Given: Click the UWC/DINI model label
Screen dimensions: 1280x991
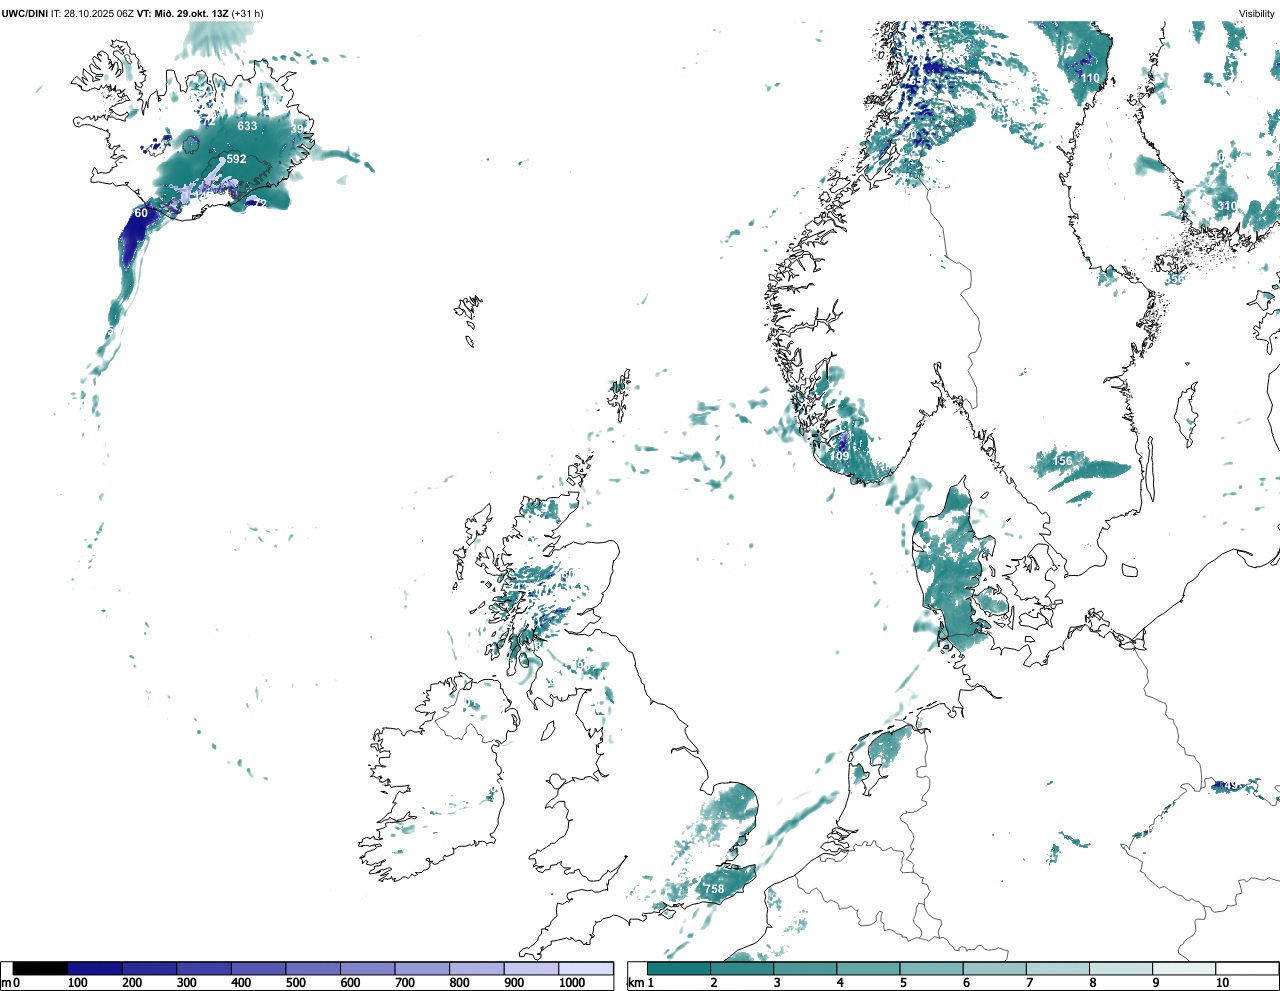Looking at the screenshot, I should click(25, 13).
